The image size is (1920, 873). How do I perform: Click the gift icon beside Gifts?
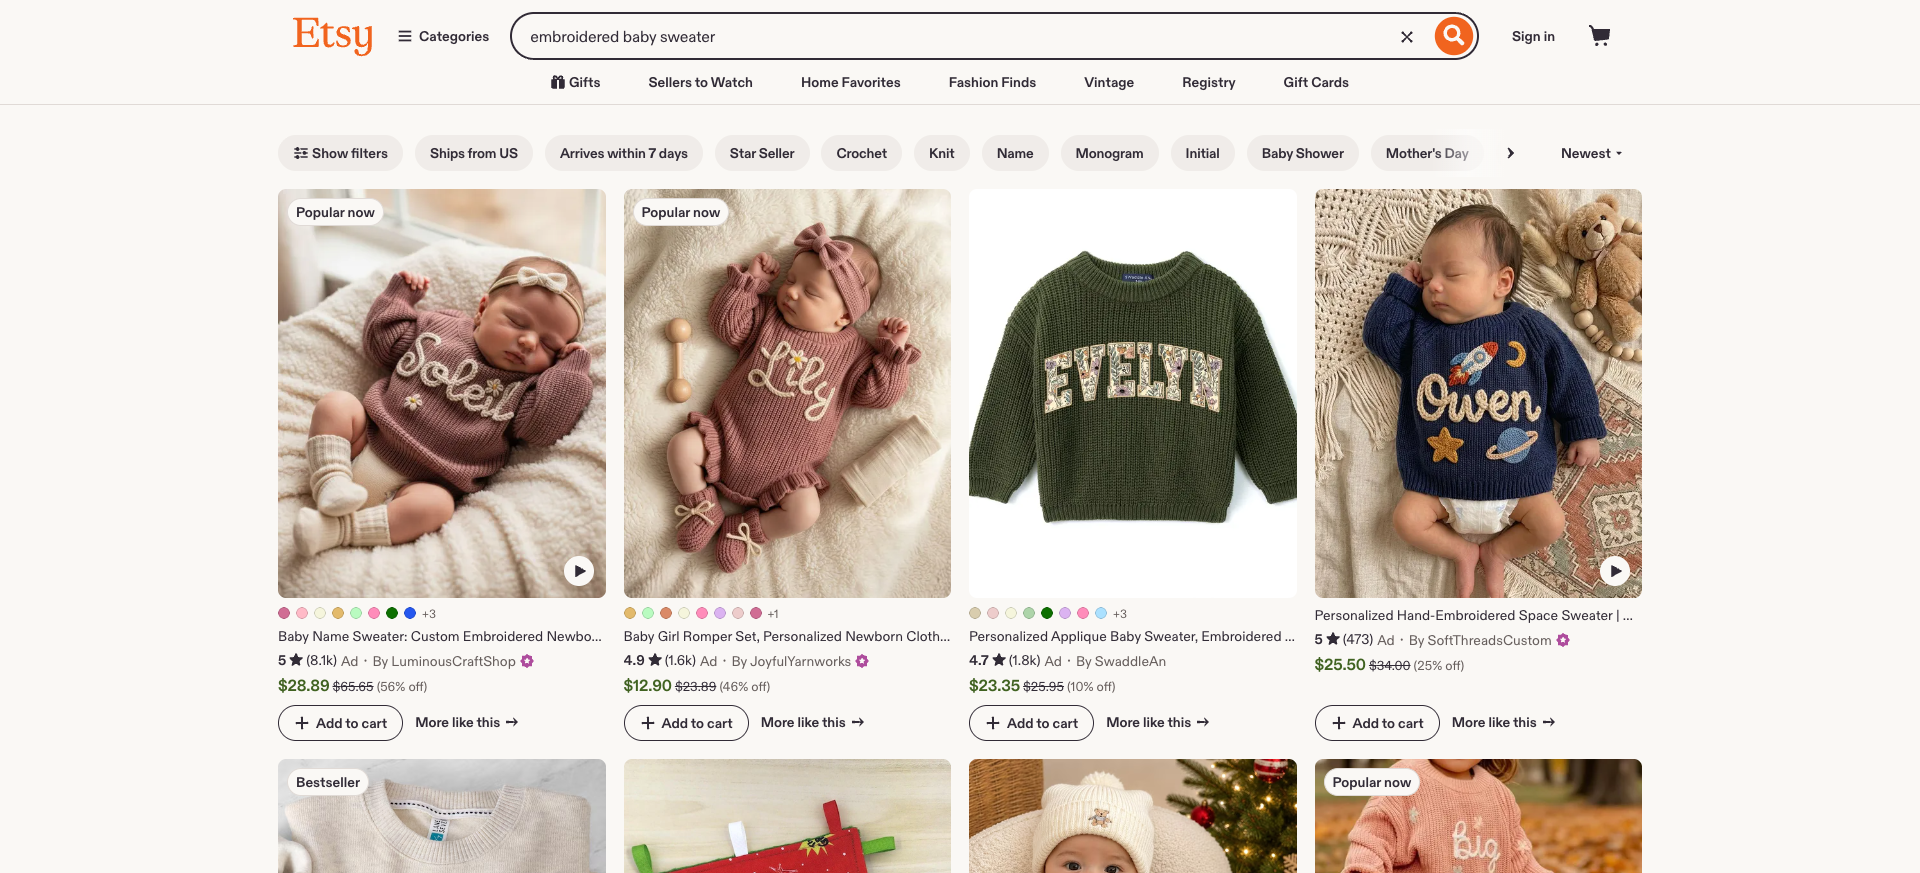point(558,82)
